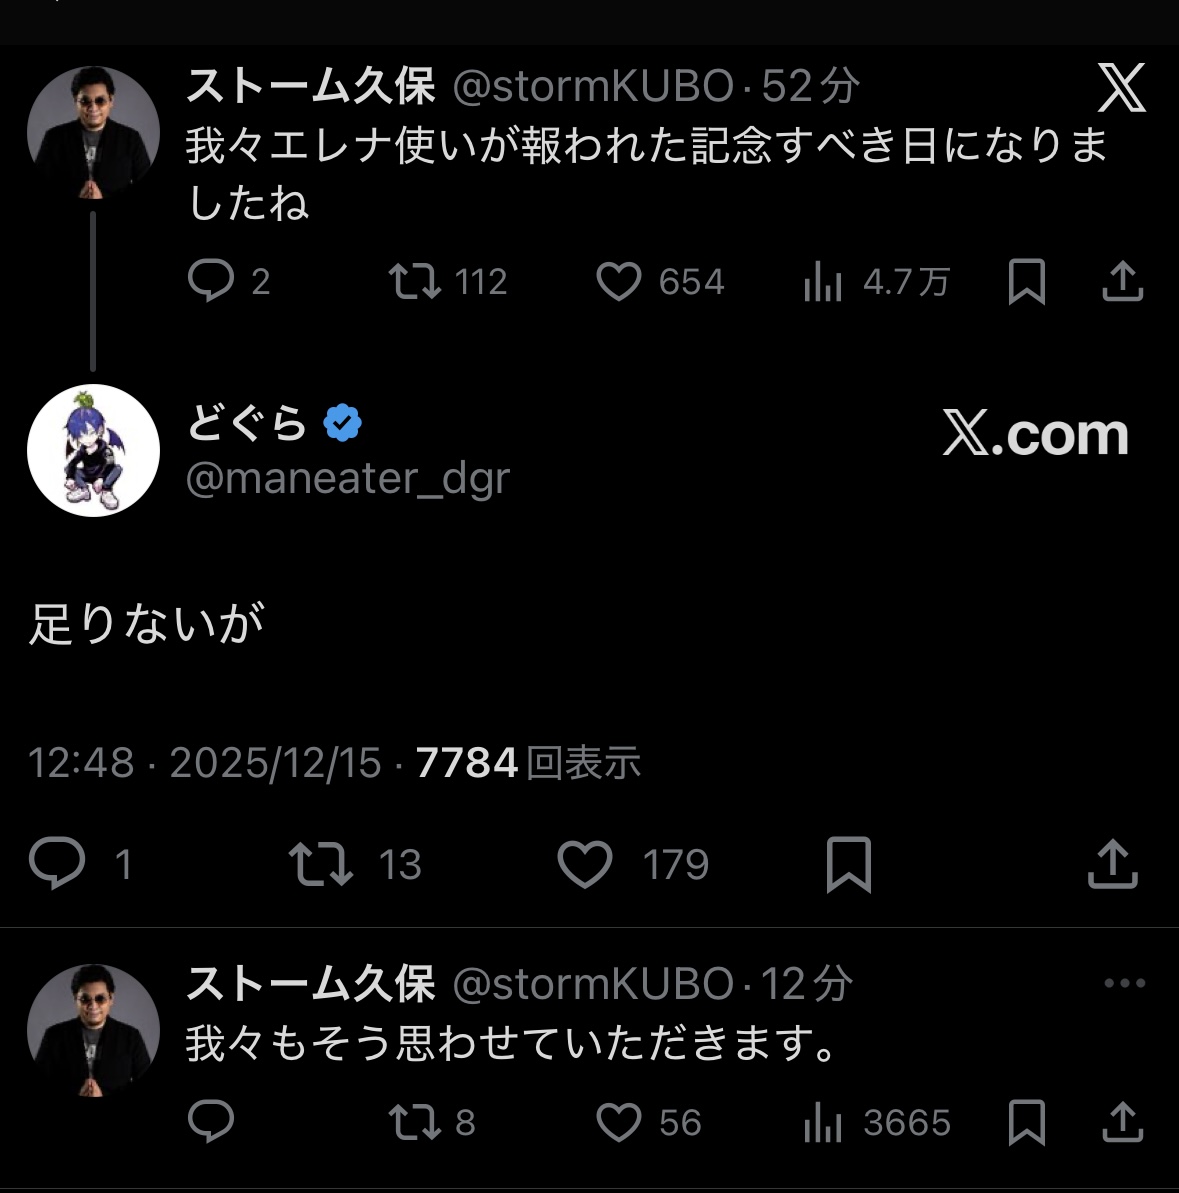
Task: View analytics showing 3665 views
Action: coord(823,1123)
